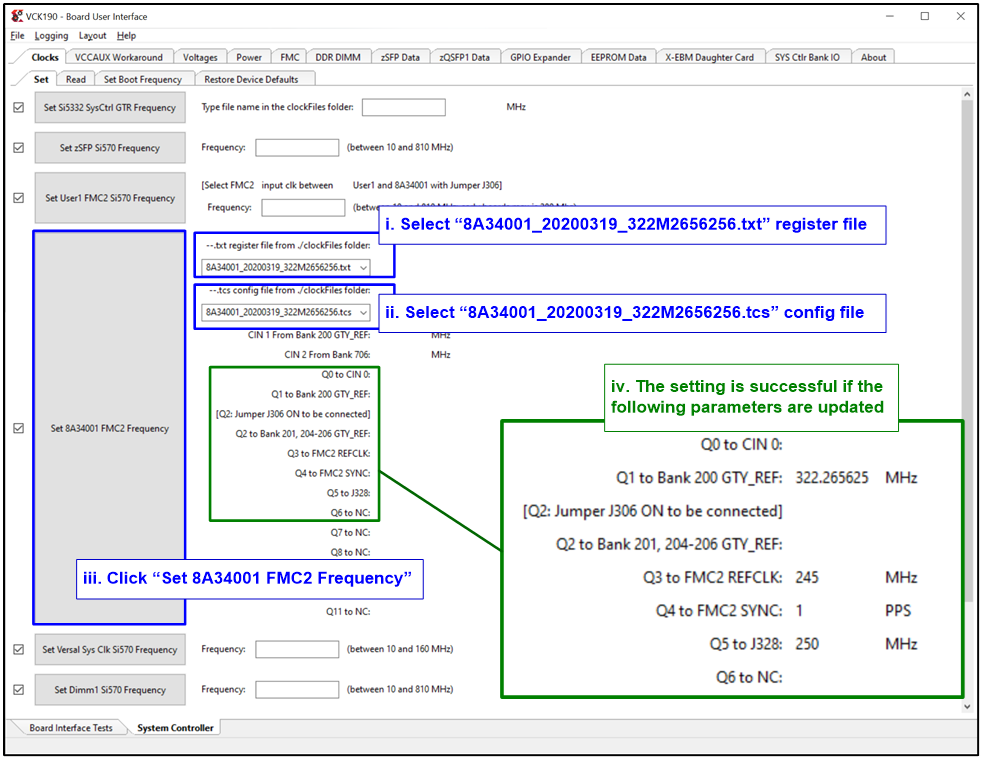
Task: Focus the Dimm1 Si570 Frequency input field
Action: click(x=297, y=689)
